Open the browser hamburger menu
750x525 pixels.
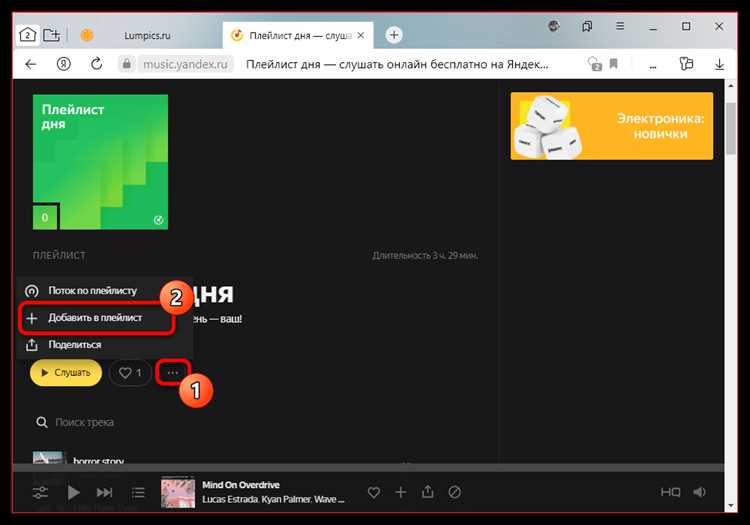point(620,26)
